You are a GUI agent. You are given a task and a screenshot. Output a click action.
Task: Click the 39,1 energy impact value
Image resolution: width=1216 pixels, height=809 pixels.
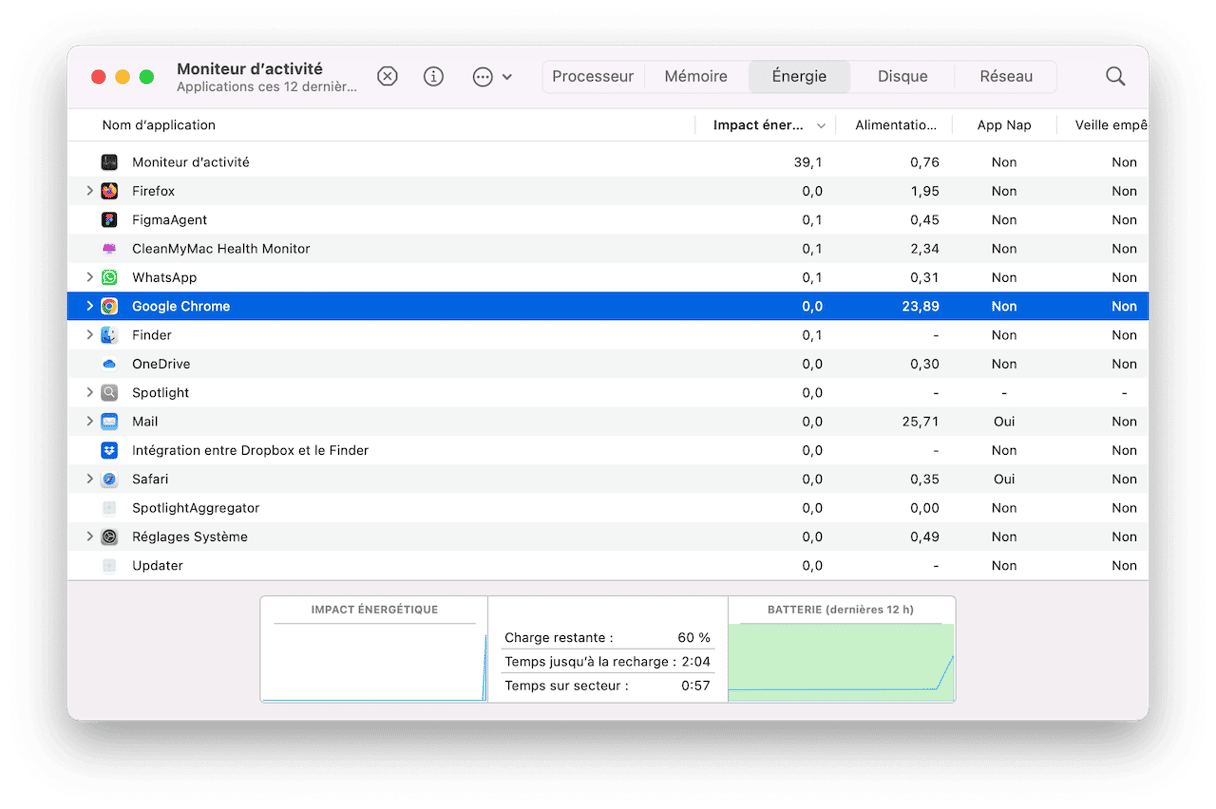point(808,162)
